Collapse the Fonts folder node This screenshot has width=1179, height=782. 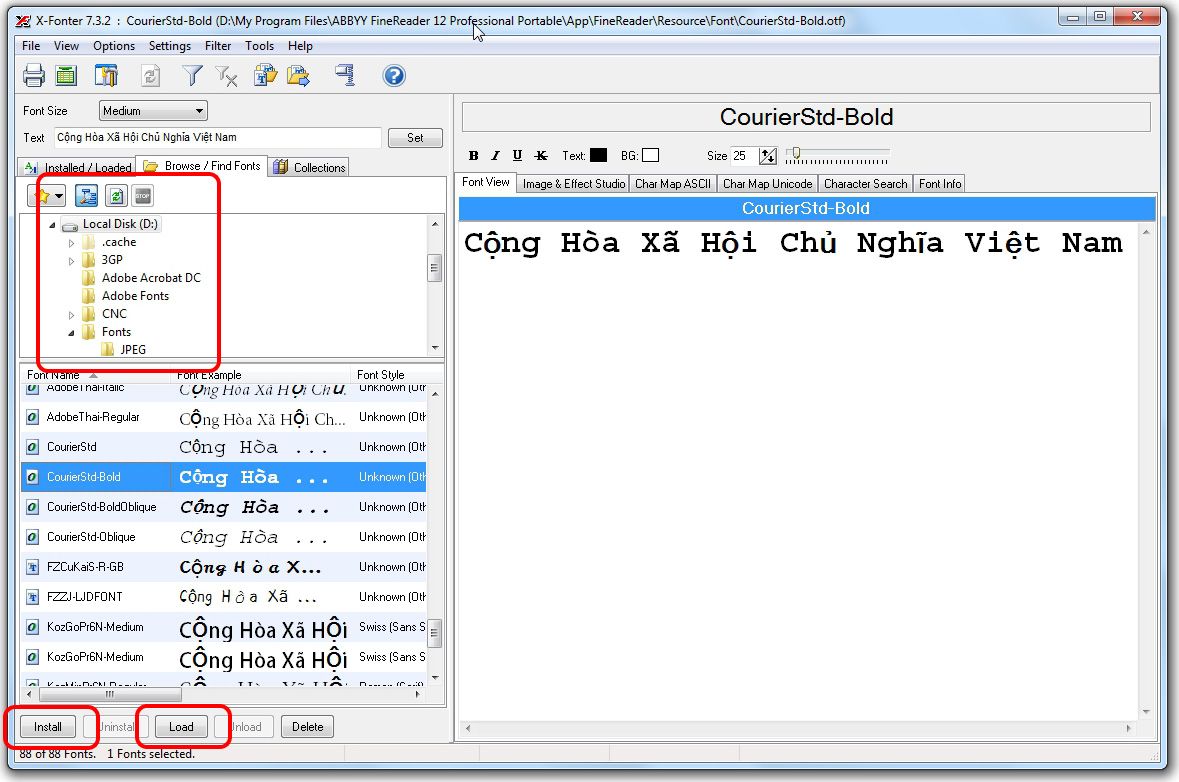[71, 333]
